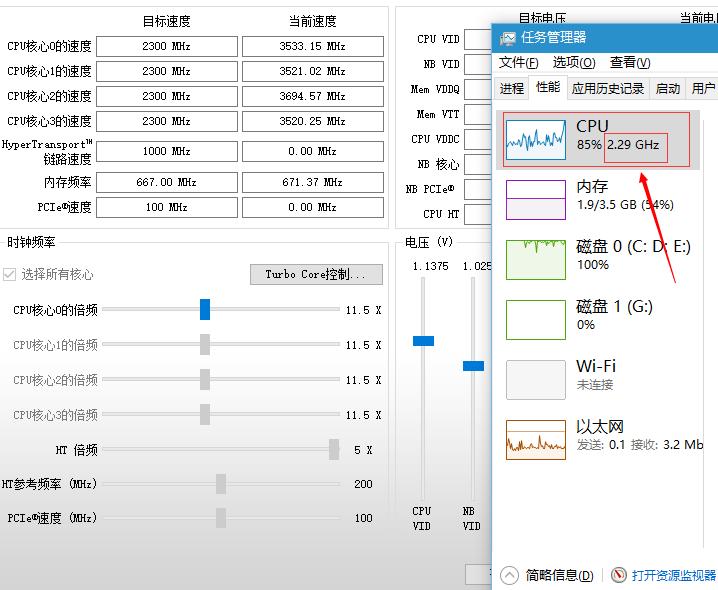Viewport: 718px width, 590px height.
Task: Switch to the 进程 tab
Action: pyautogui.click(x=511, y=88)
